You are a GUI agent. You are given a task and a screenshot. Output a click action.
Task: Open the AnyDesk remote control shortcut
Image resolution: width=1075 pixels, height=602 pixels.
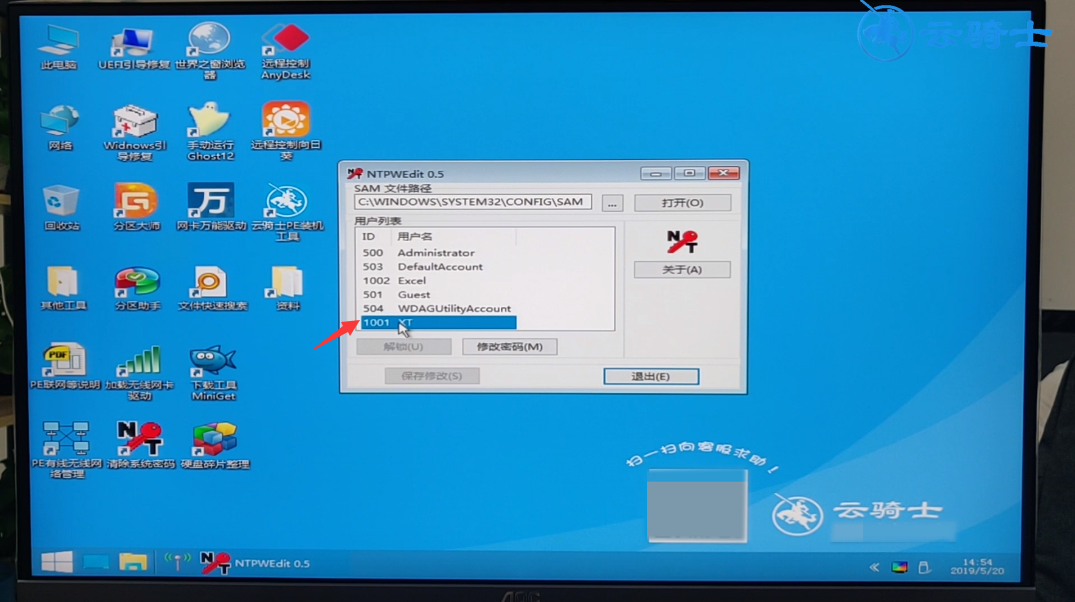click(x=286, y=46)
